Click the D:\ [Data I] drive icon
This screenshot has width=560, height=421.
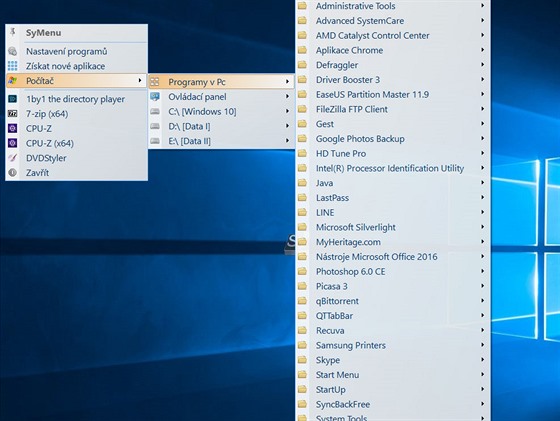155,126
